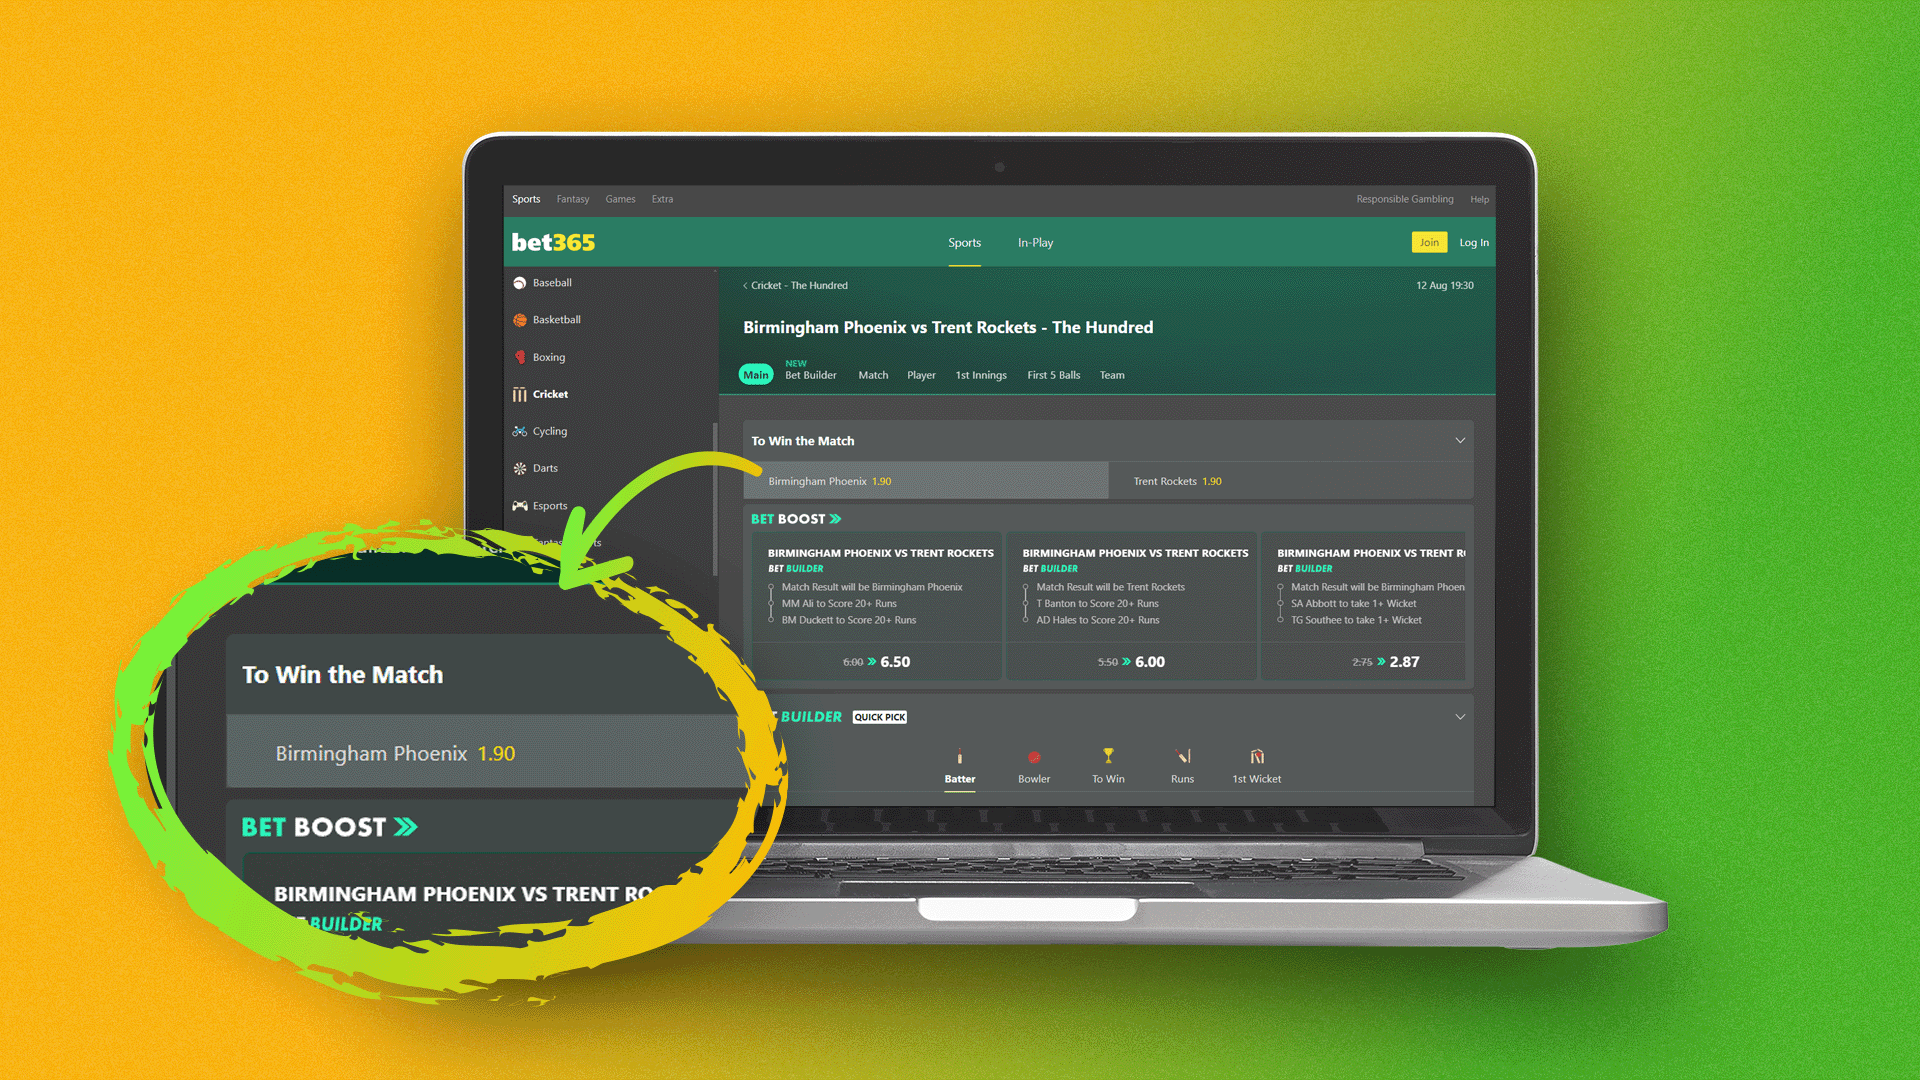Expand the Bet Builder Quick Pick section

[1460, 717]
